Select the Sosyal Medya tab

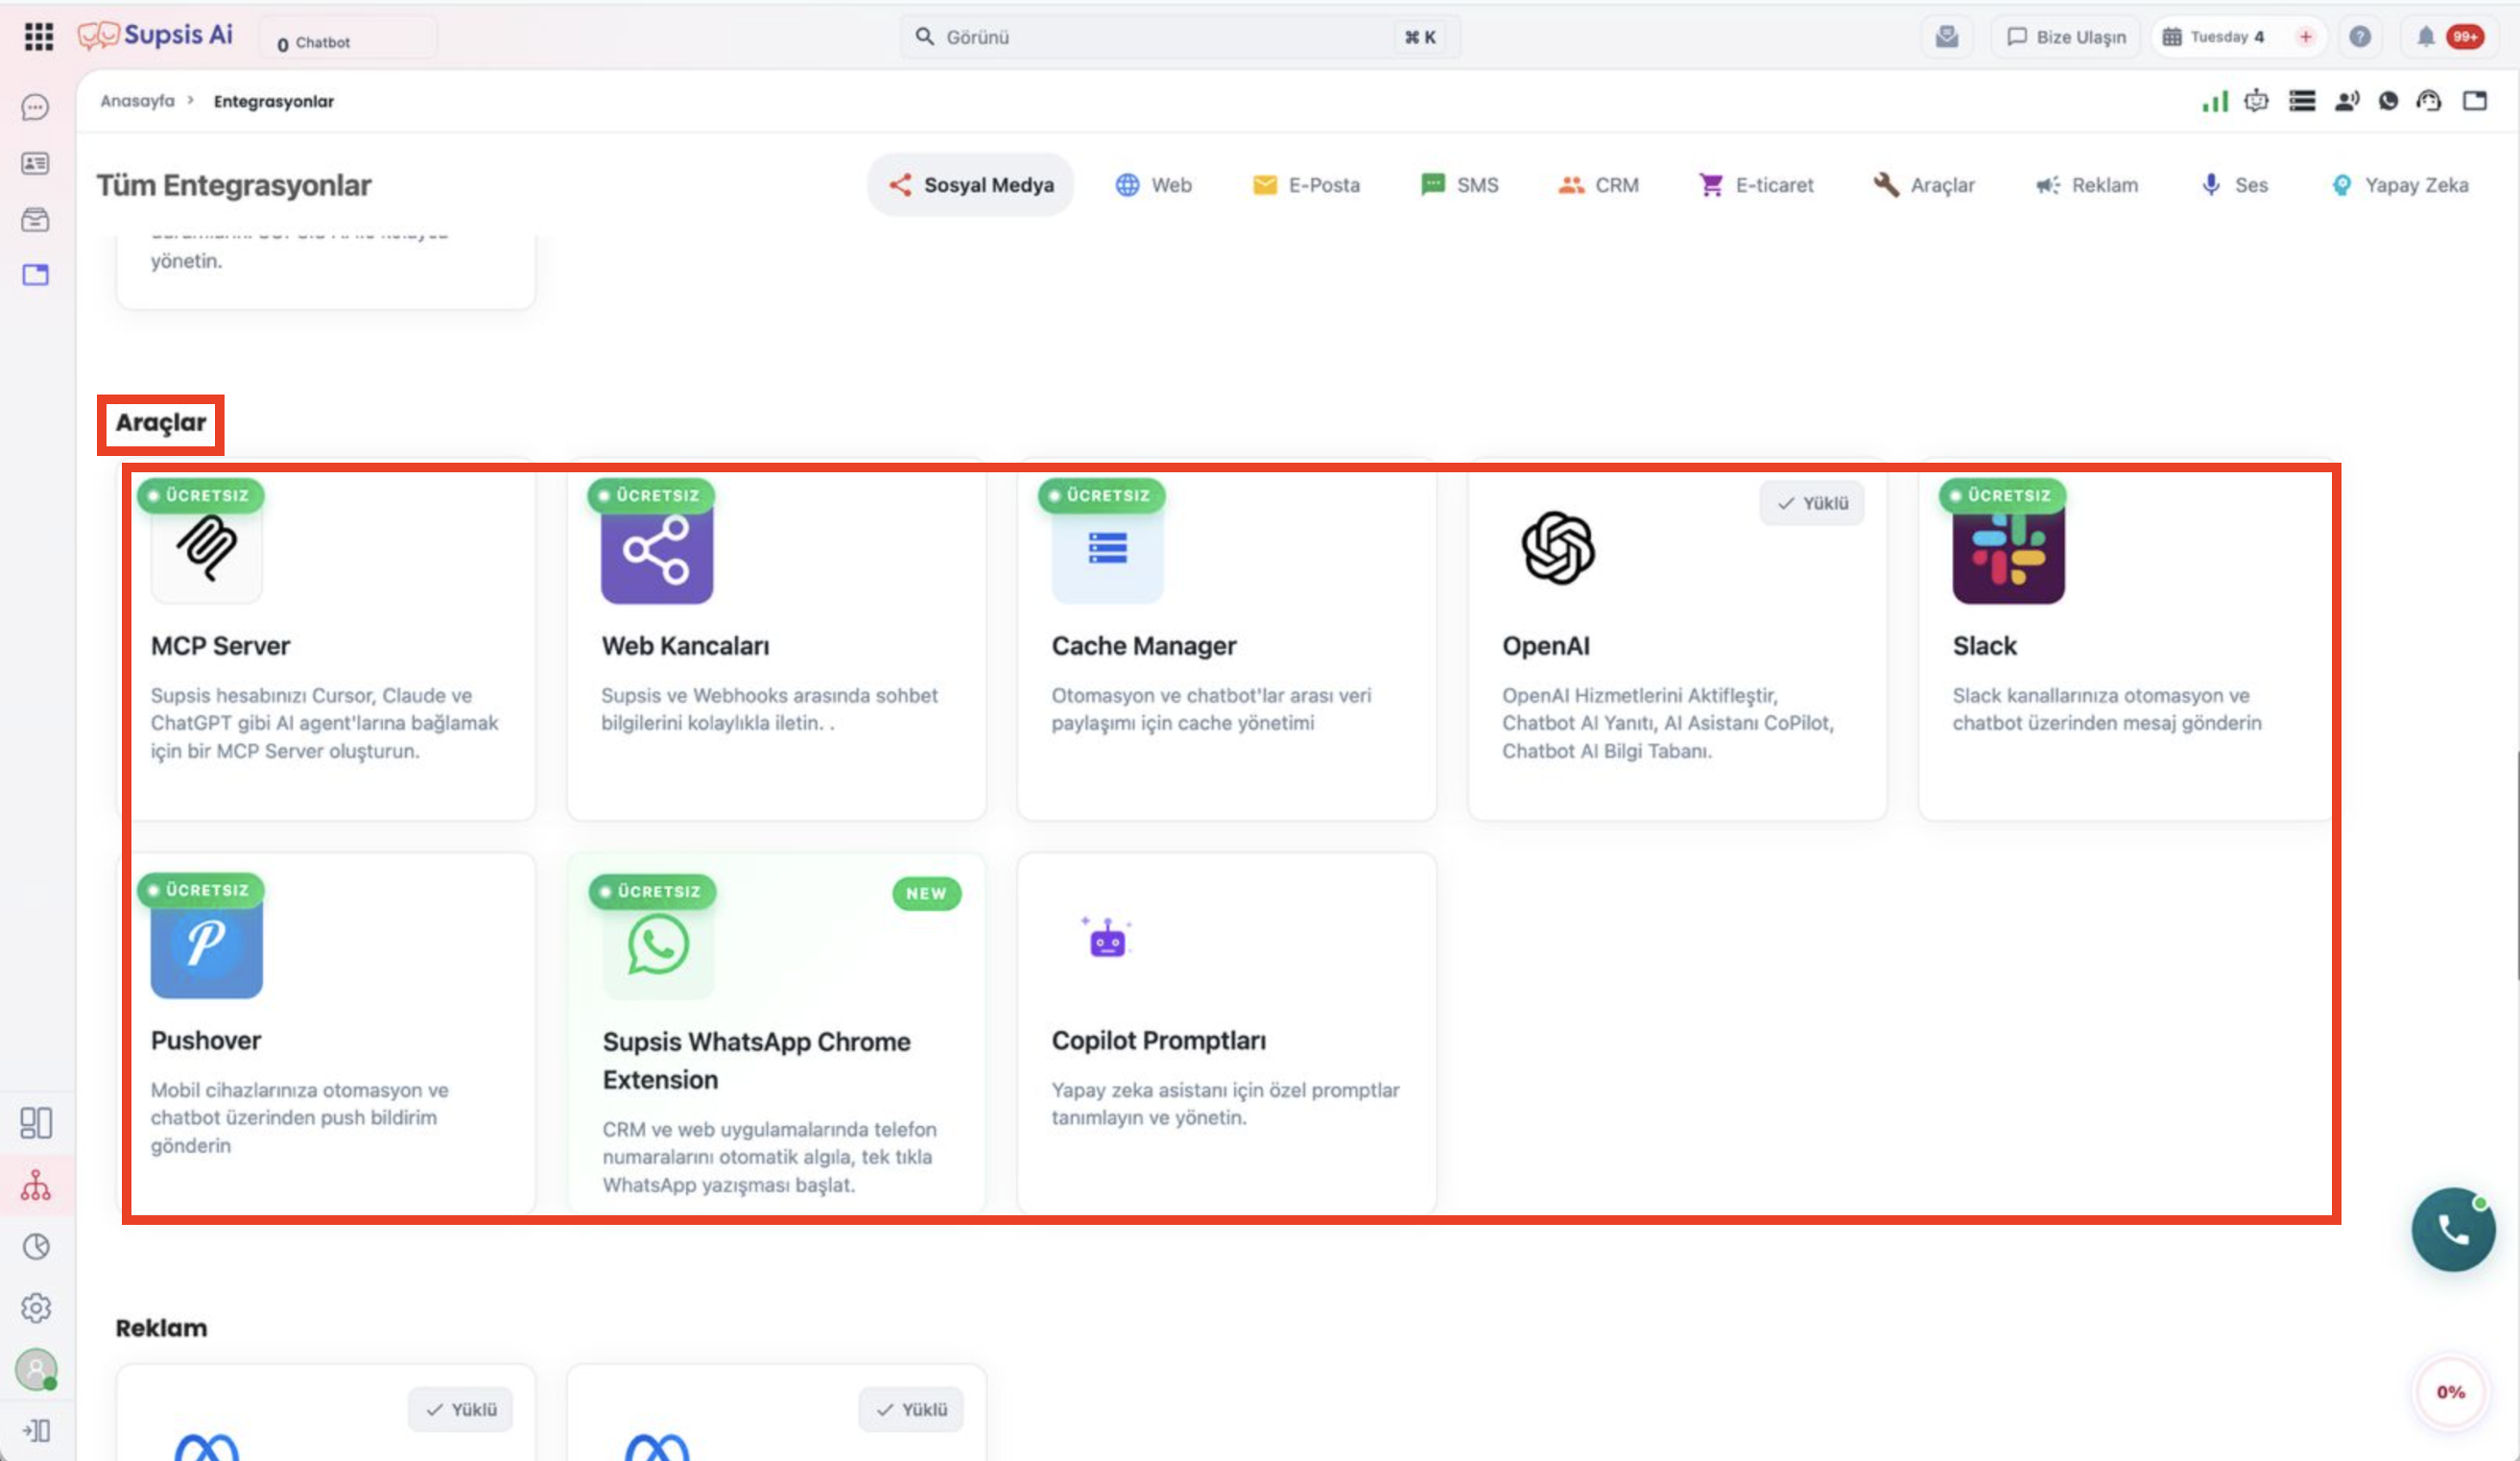pyautogui.click(x=971, y=185)
